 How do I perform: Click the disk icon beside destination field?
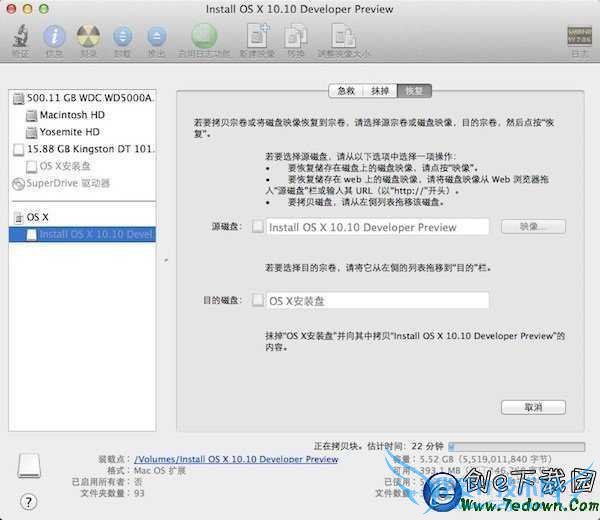click(x=258, y=300)
